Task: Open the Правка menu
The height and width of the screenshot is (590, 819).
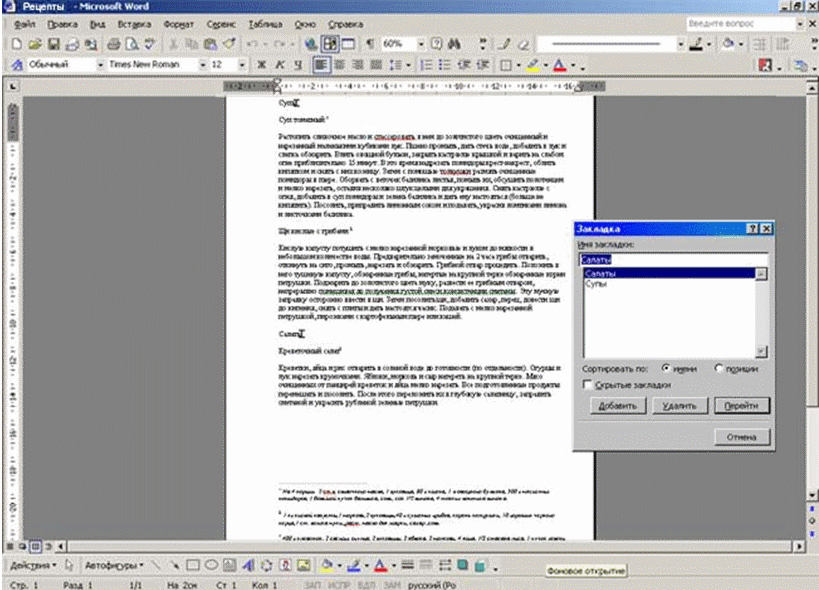Action: 62,24
